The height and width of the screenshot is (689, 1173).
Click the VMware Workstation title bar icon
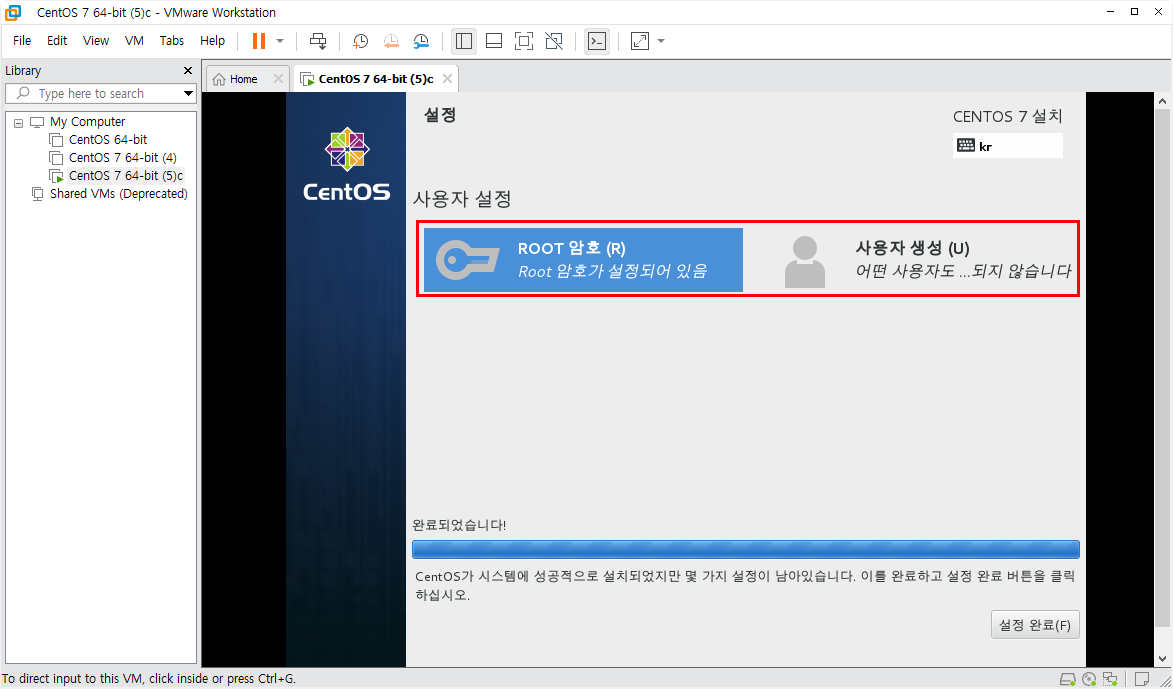(x=13, y=12)
